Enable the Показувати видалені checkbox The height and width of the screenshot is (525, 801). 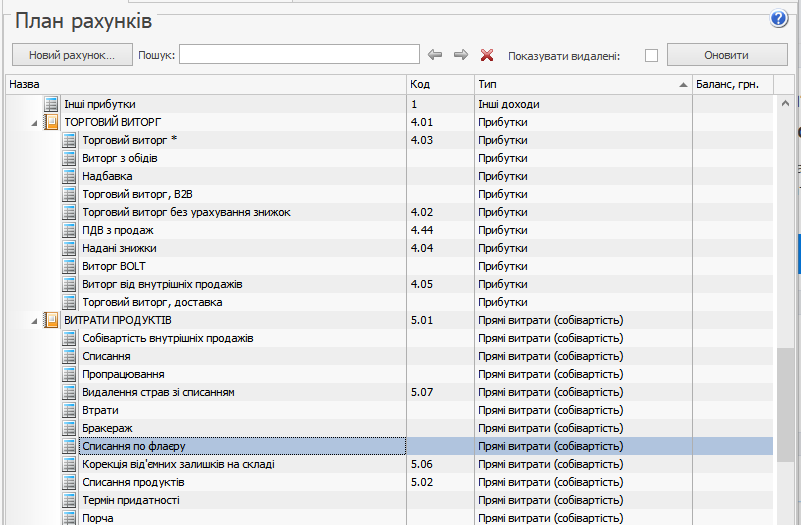tap(651, 56)
